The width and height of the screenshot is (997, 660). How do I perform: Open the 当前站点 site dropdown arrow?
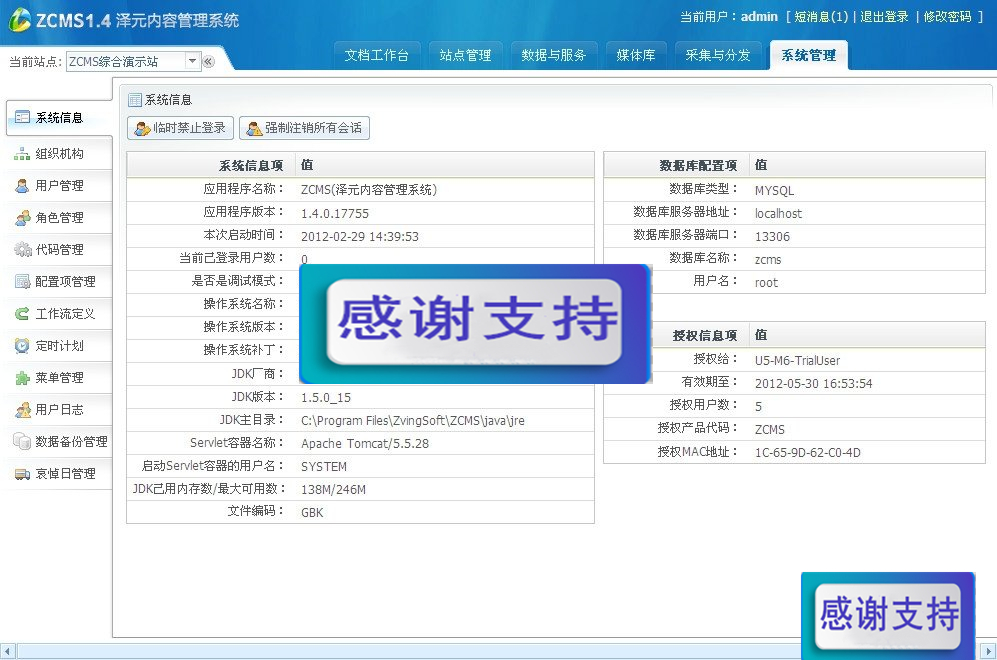(192, 61)
